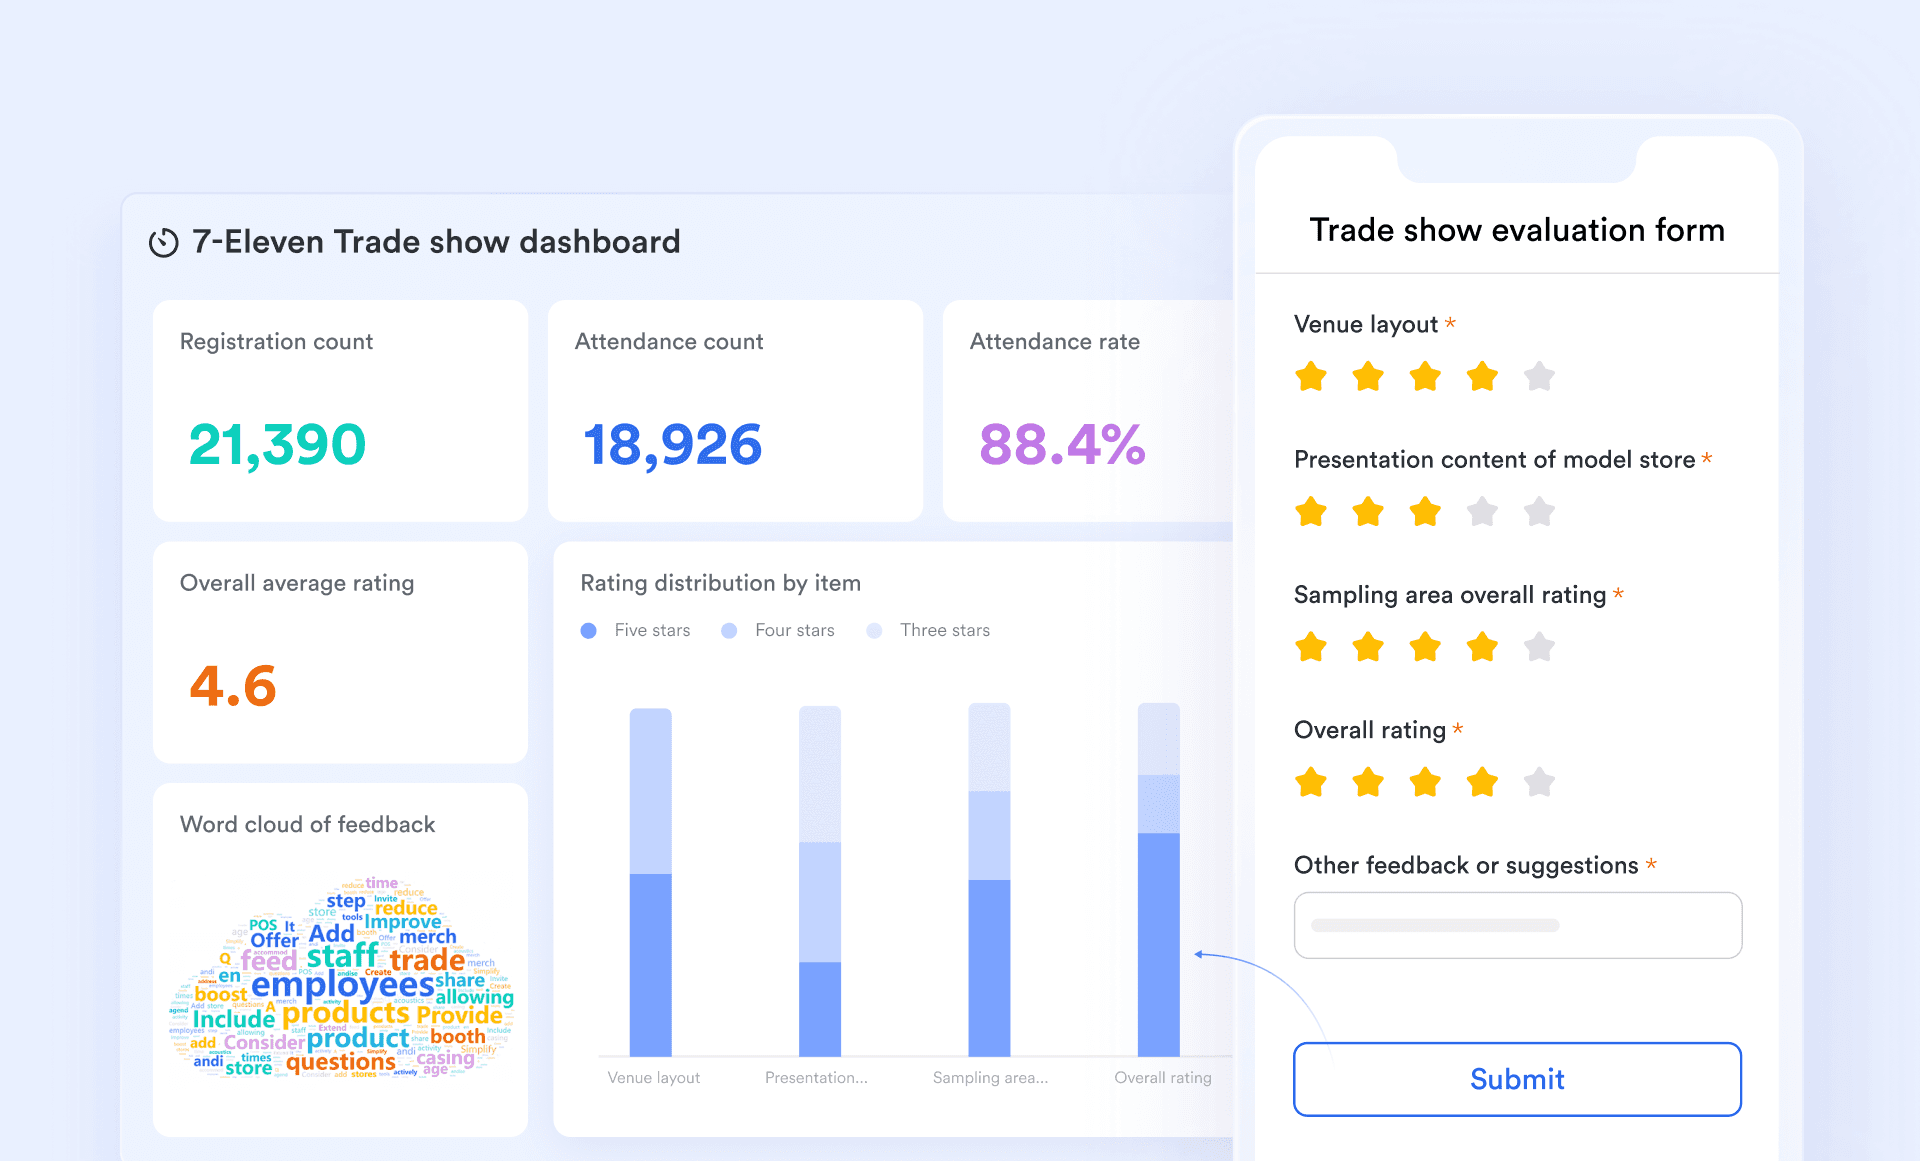Select fifth star for Overall rating
The image size is (1920, 1161).
tap(1539, 782)
